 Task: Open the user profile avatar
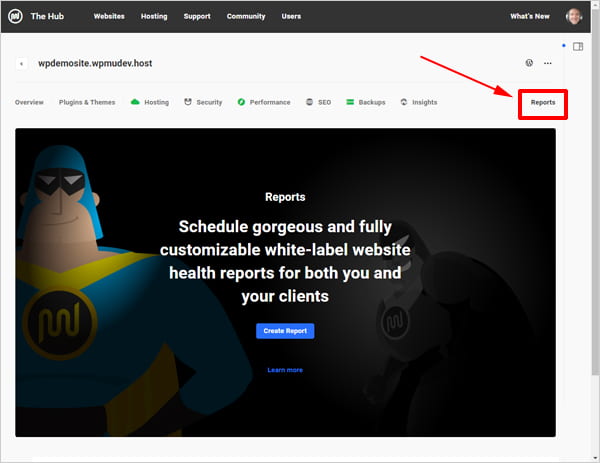(x=574, y=16)
